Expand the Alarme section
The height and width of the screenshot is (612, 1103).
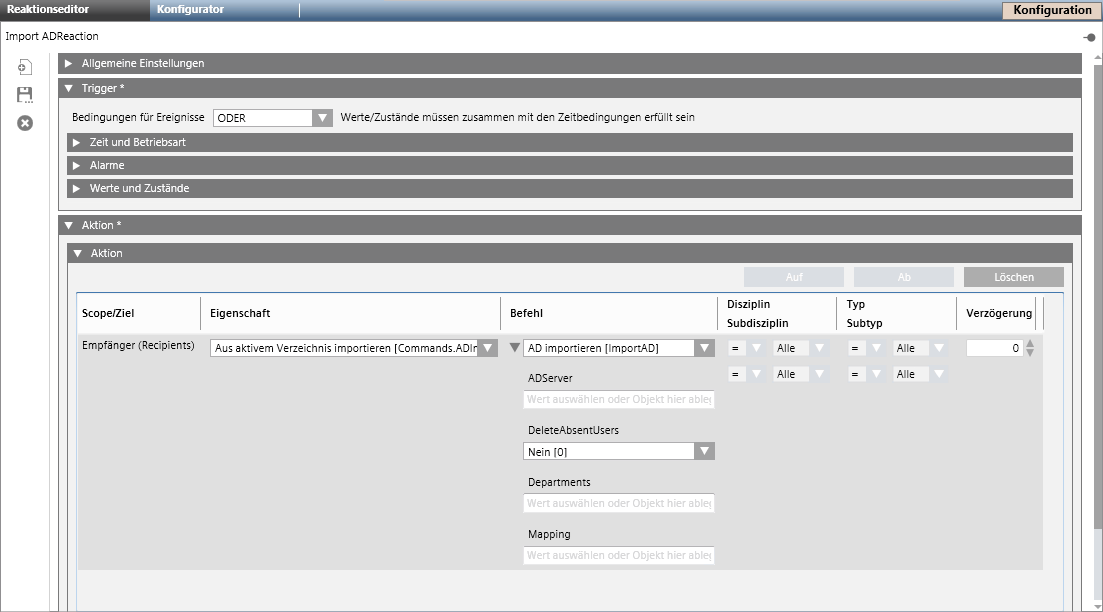[x=76, y=165]
